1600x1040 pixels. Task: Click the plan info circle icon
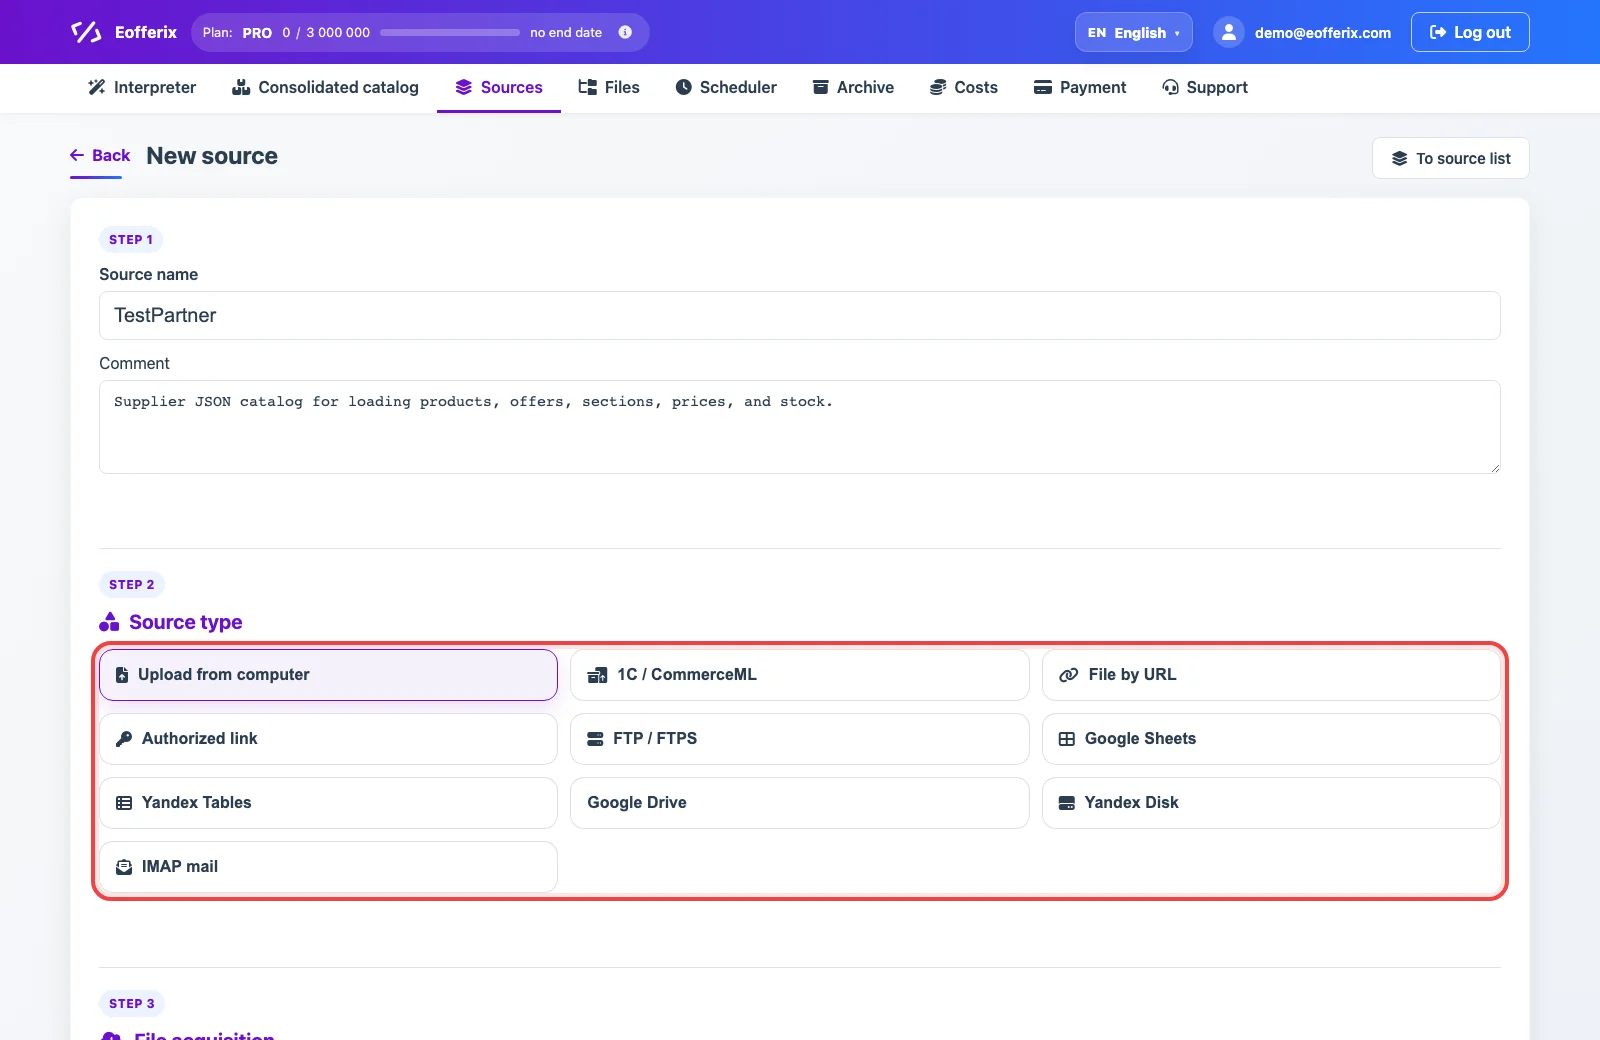pyautogui.click(x=625, y=32)
